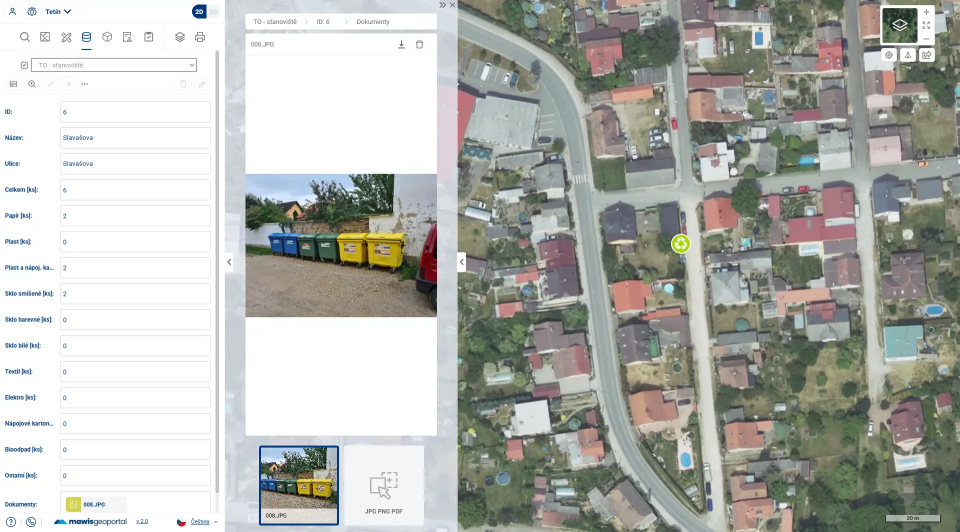
Task: Toggle the checkbox beside TO - stanoviště
Action: point(24,65)
